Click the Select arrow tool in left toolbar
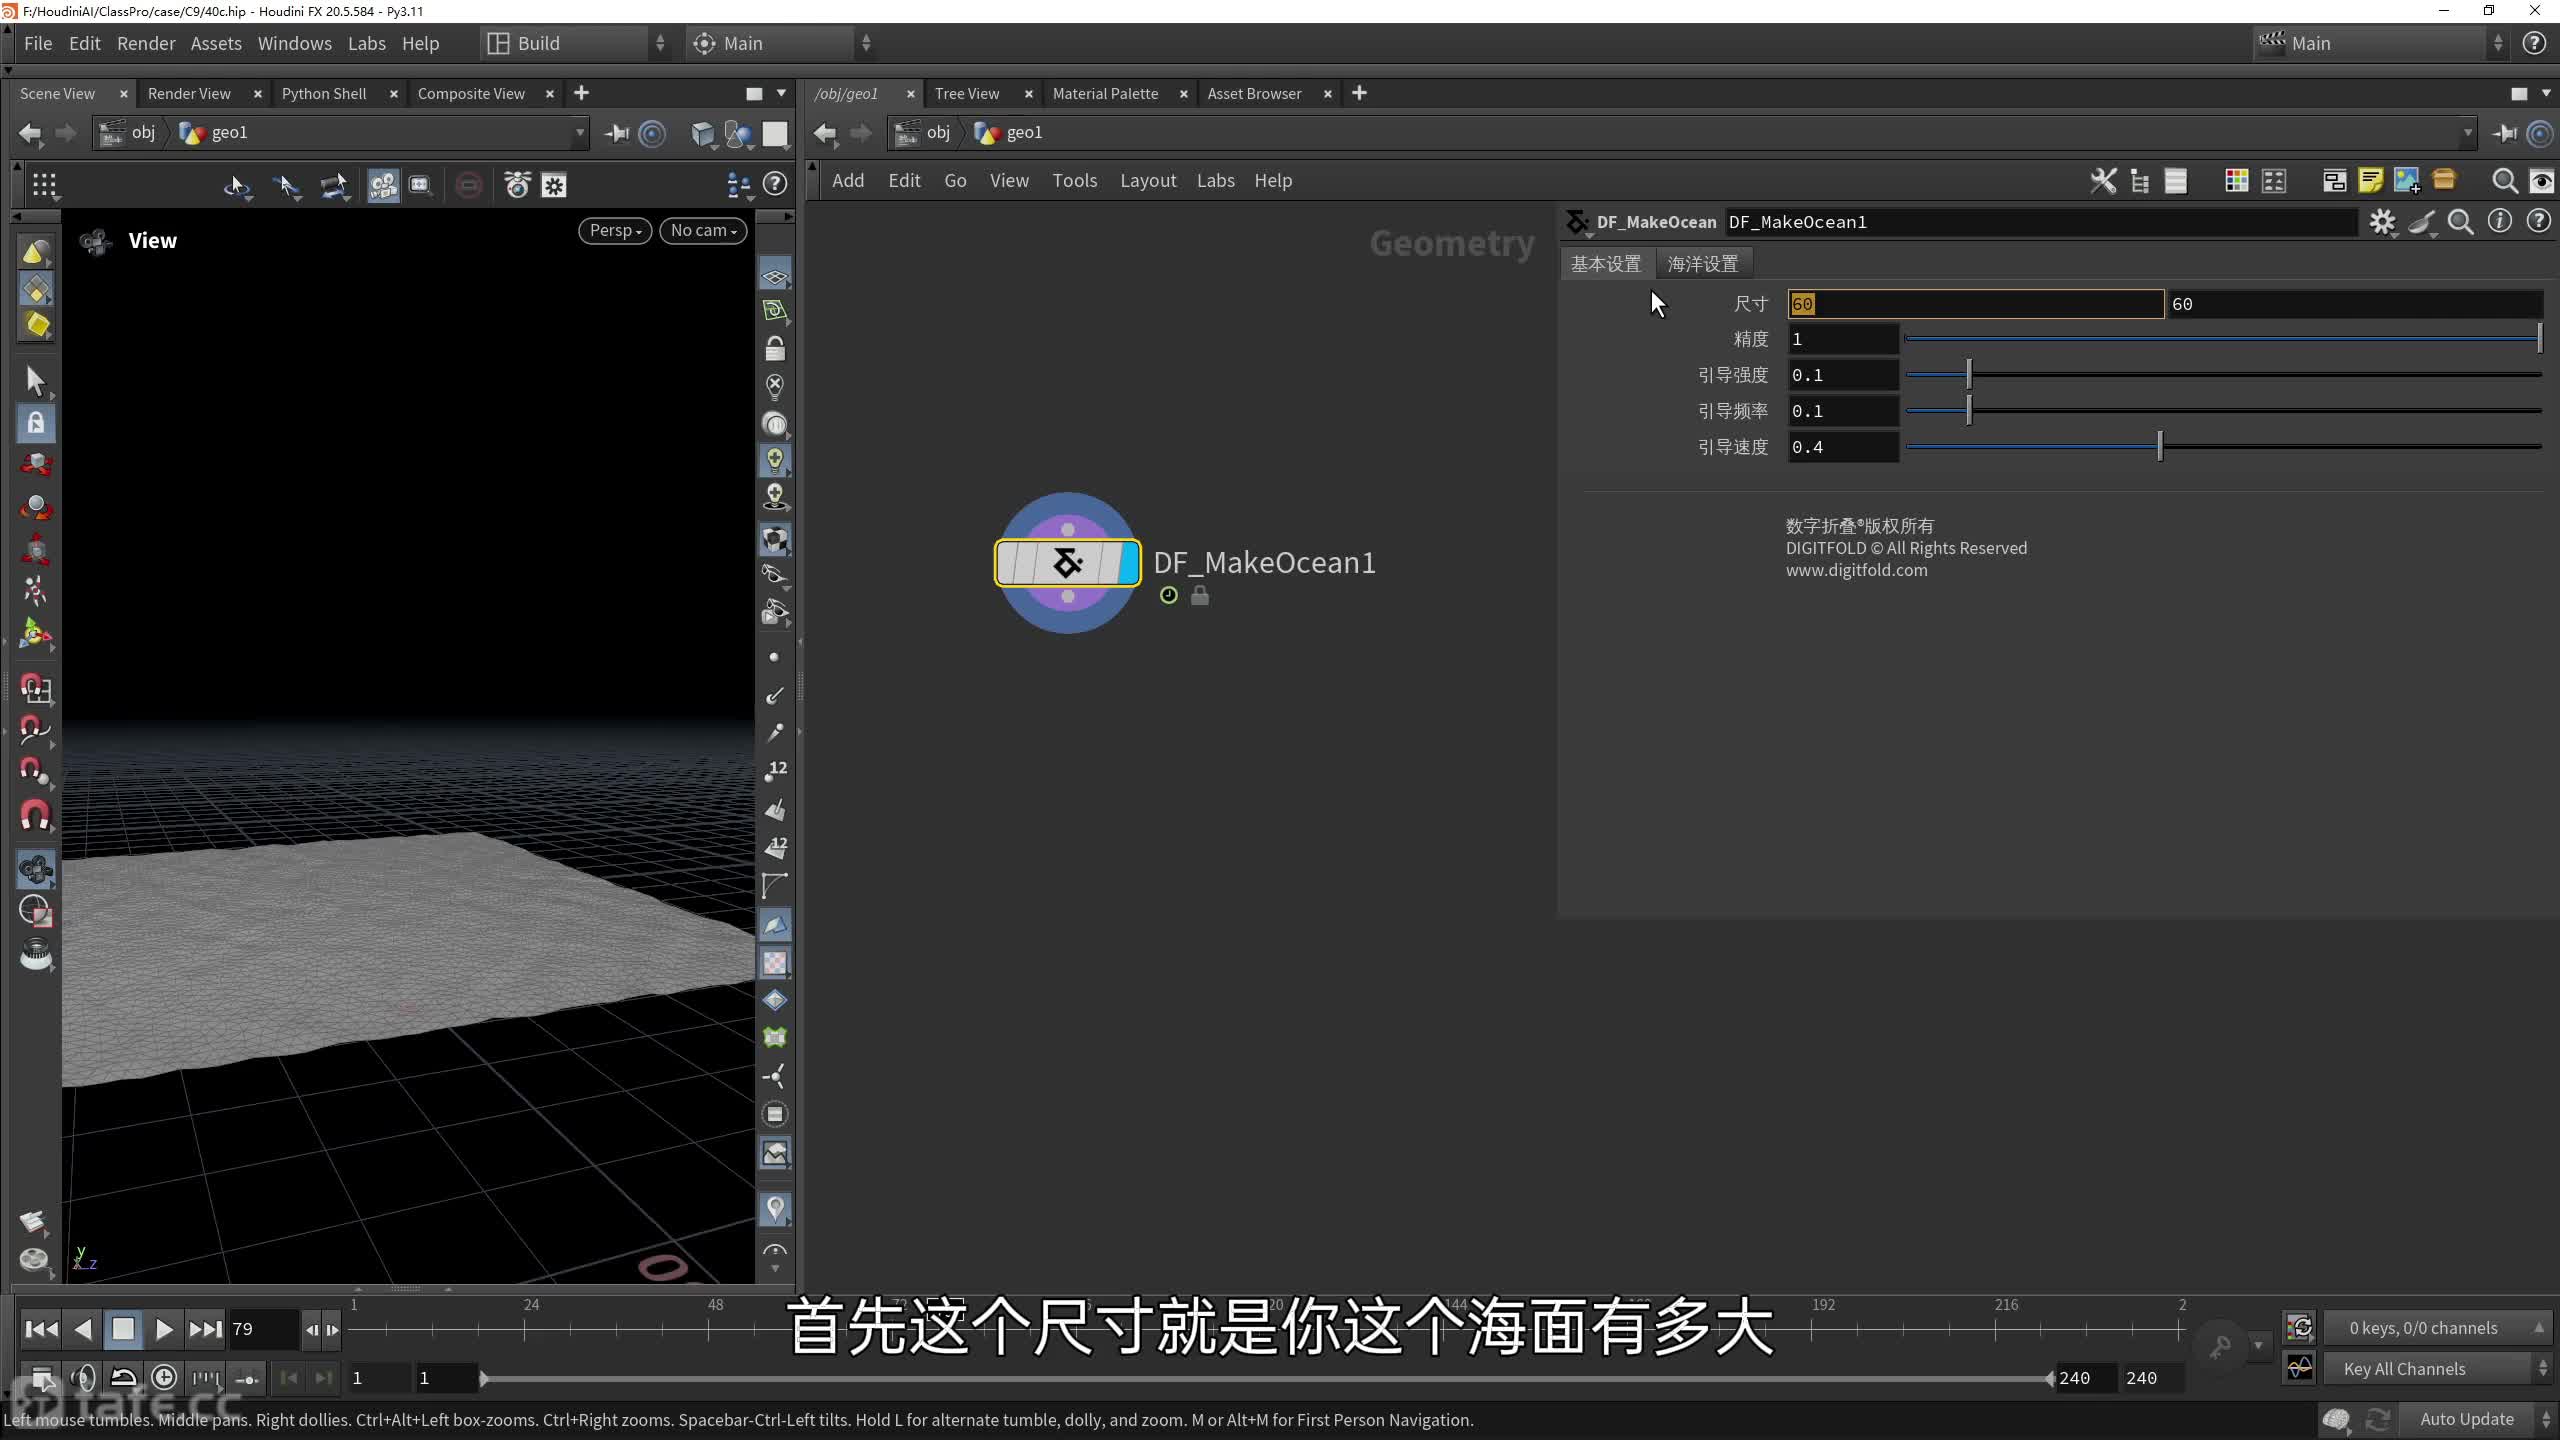Screen dimensions: 2560x1440 36,381
